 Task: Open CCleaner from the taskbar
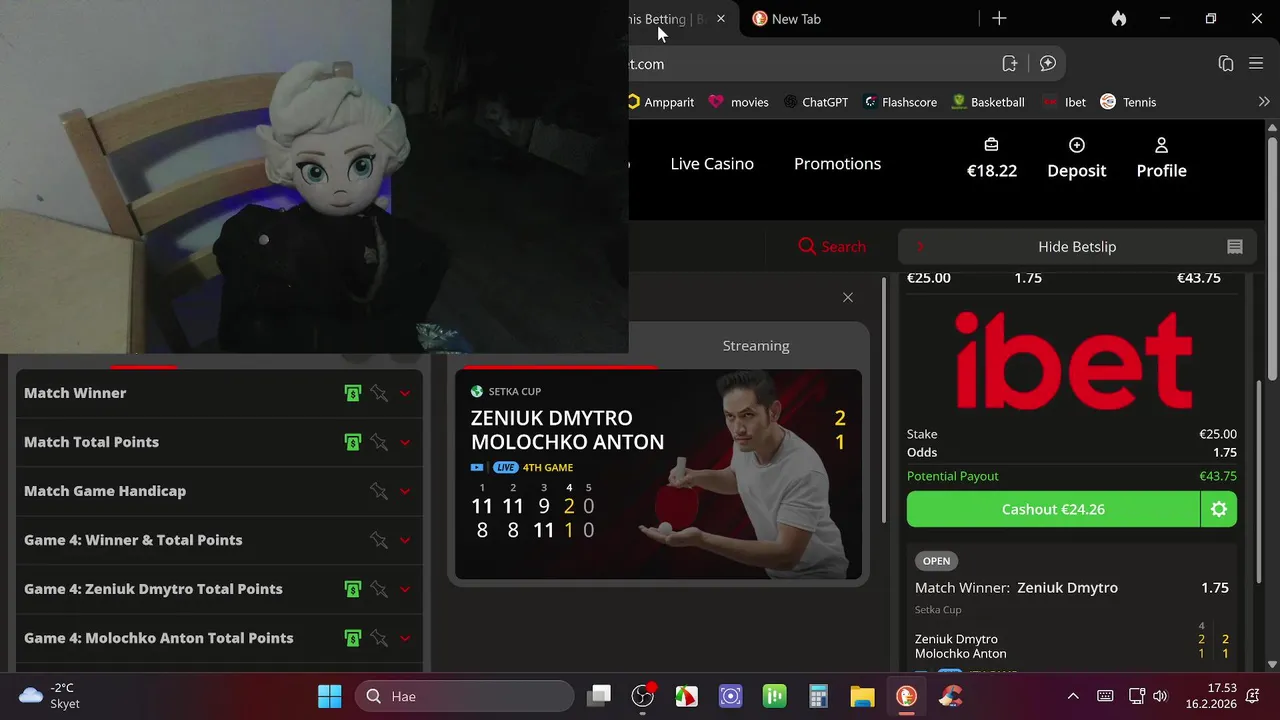pos(950,696)
